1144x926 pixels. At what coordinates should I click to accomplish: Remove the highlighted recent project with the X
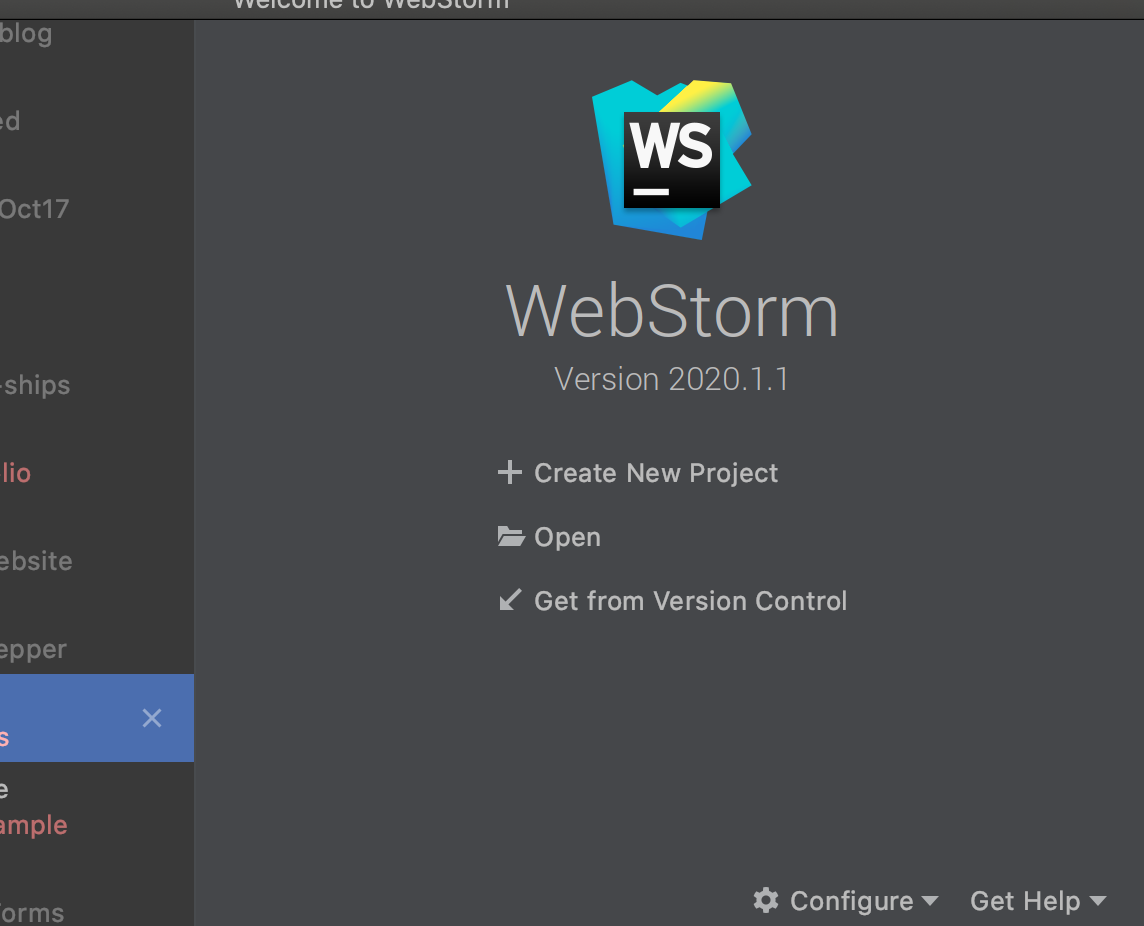(152, 718)
